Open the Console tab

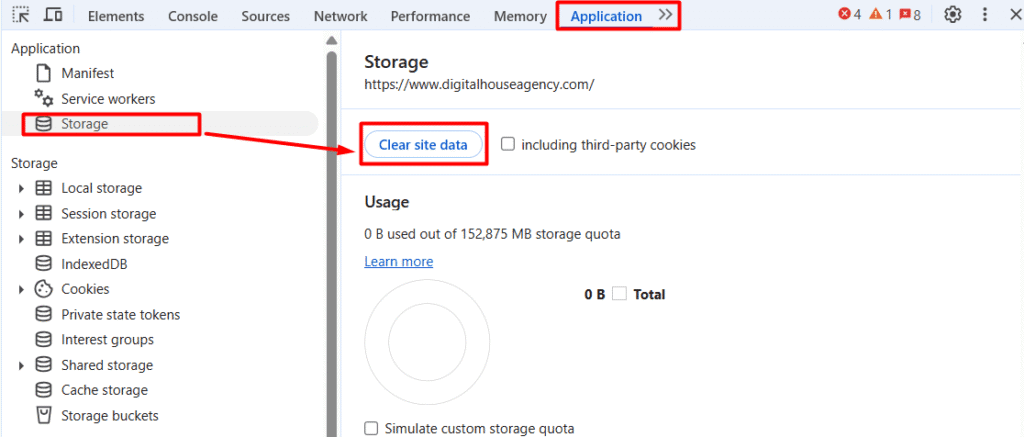pos(193,16)
